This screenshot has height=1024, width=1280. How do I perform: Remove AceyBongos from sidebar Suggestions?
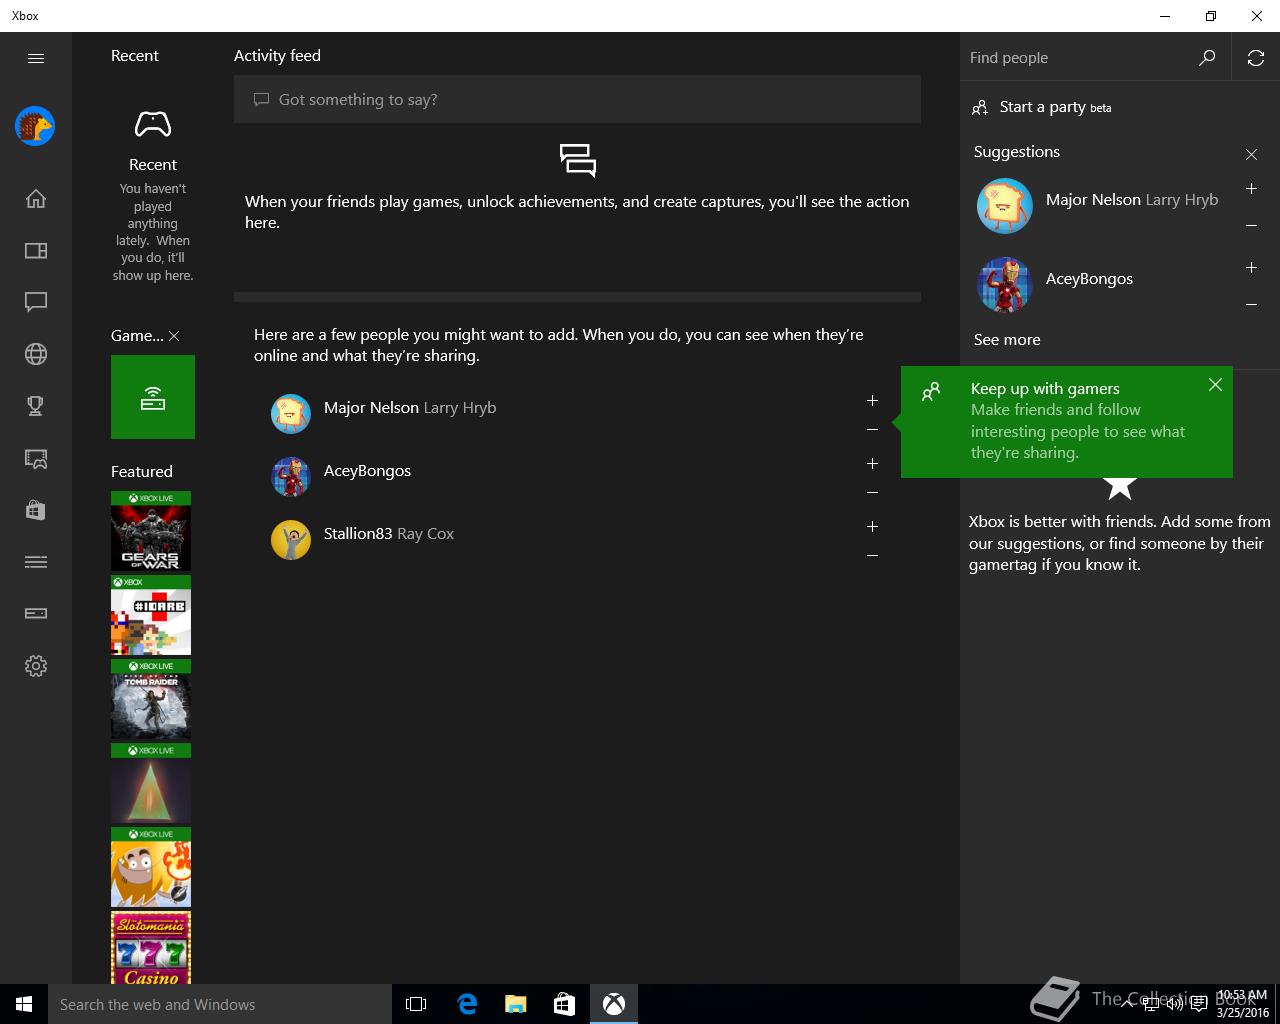click(x=1251, y=304)
